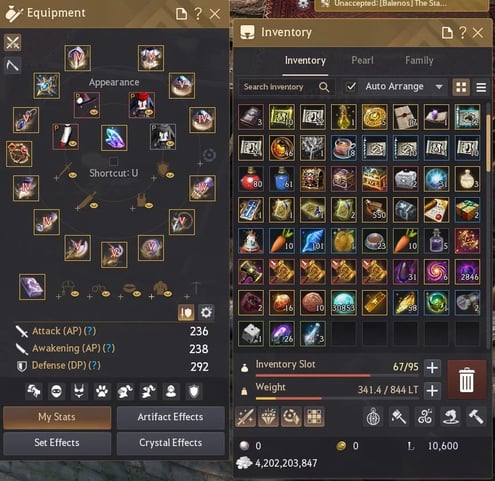Open Artifact Effects
Viewport: 495px width, 481px height.
(170, 417)
